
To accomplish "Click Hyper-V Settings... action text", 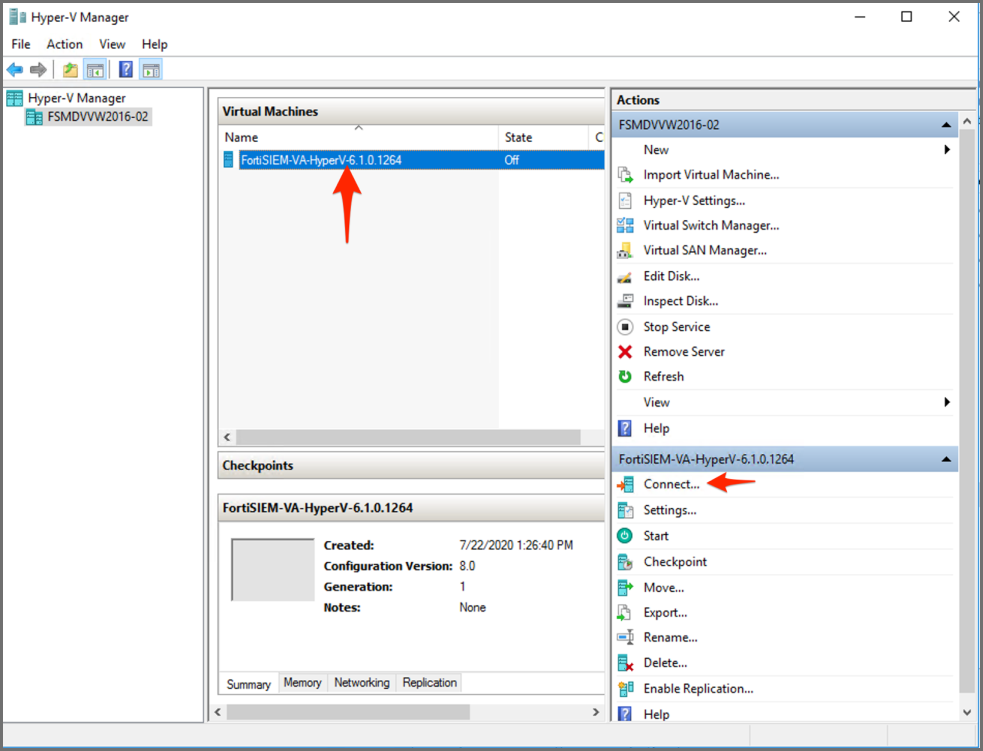I will 694,201.
